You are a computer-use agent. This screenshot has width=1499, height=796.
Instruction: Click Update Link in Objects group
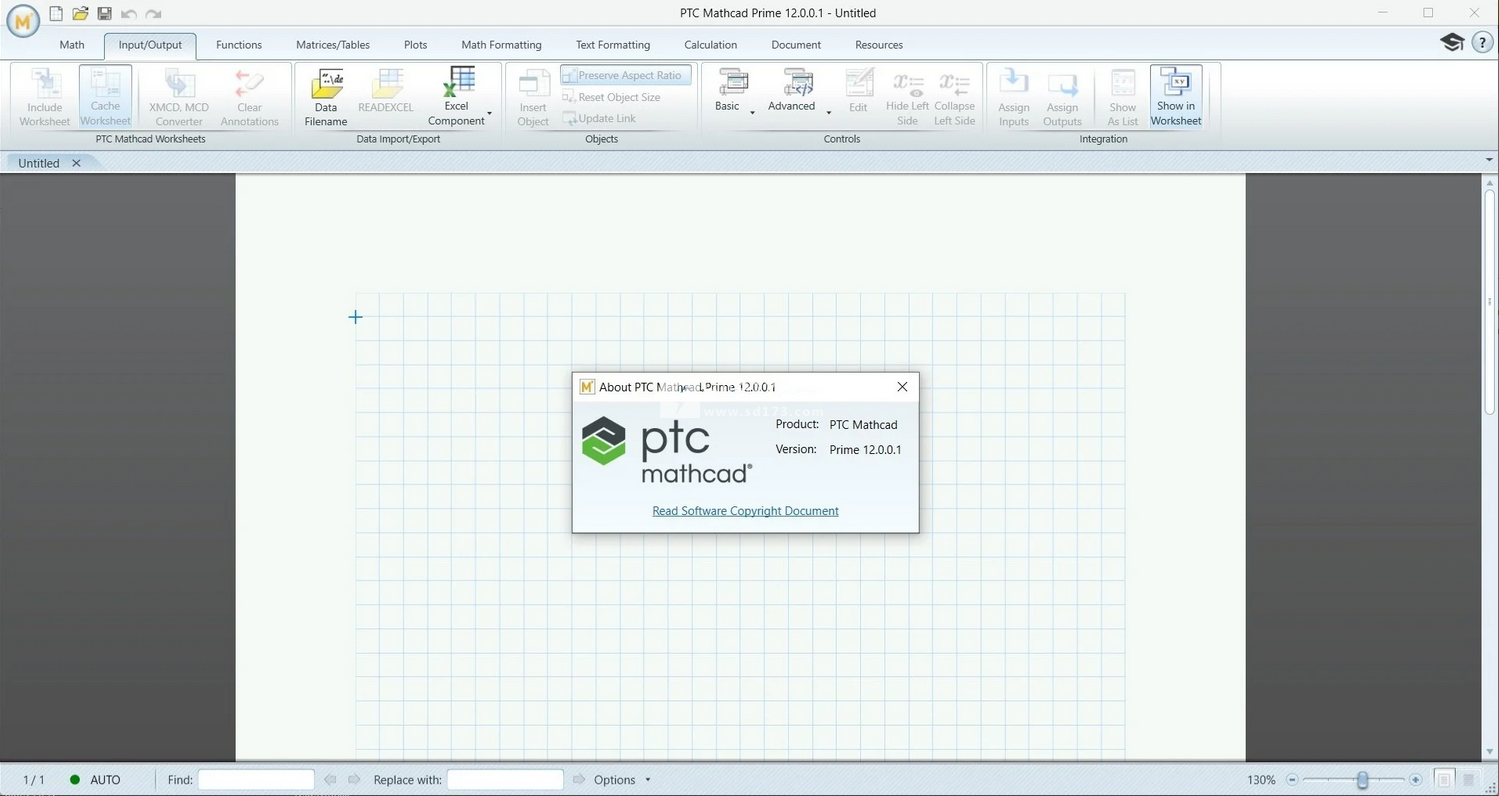click(599, 118)
